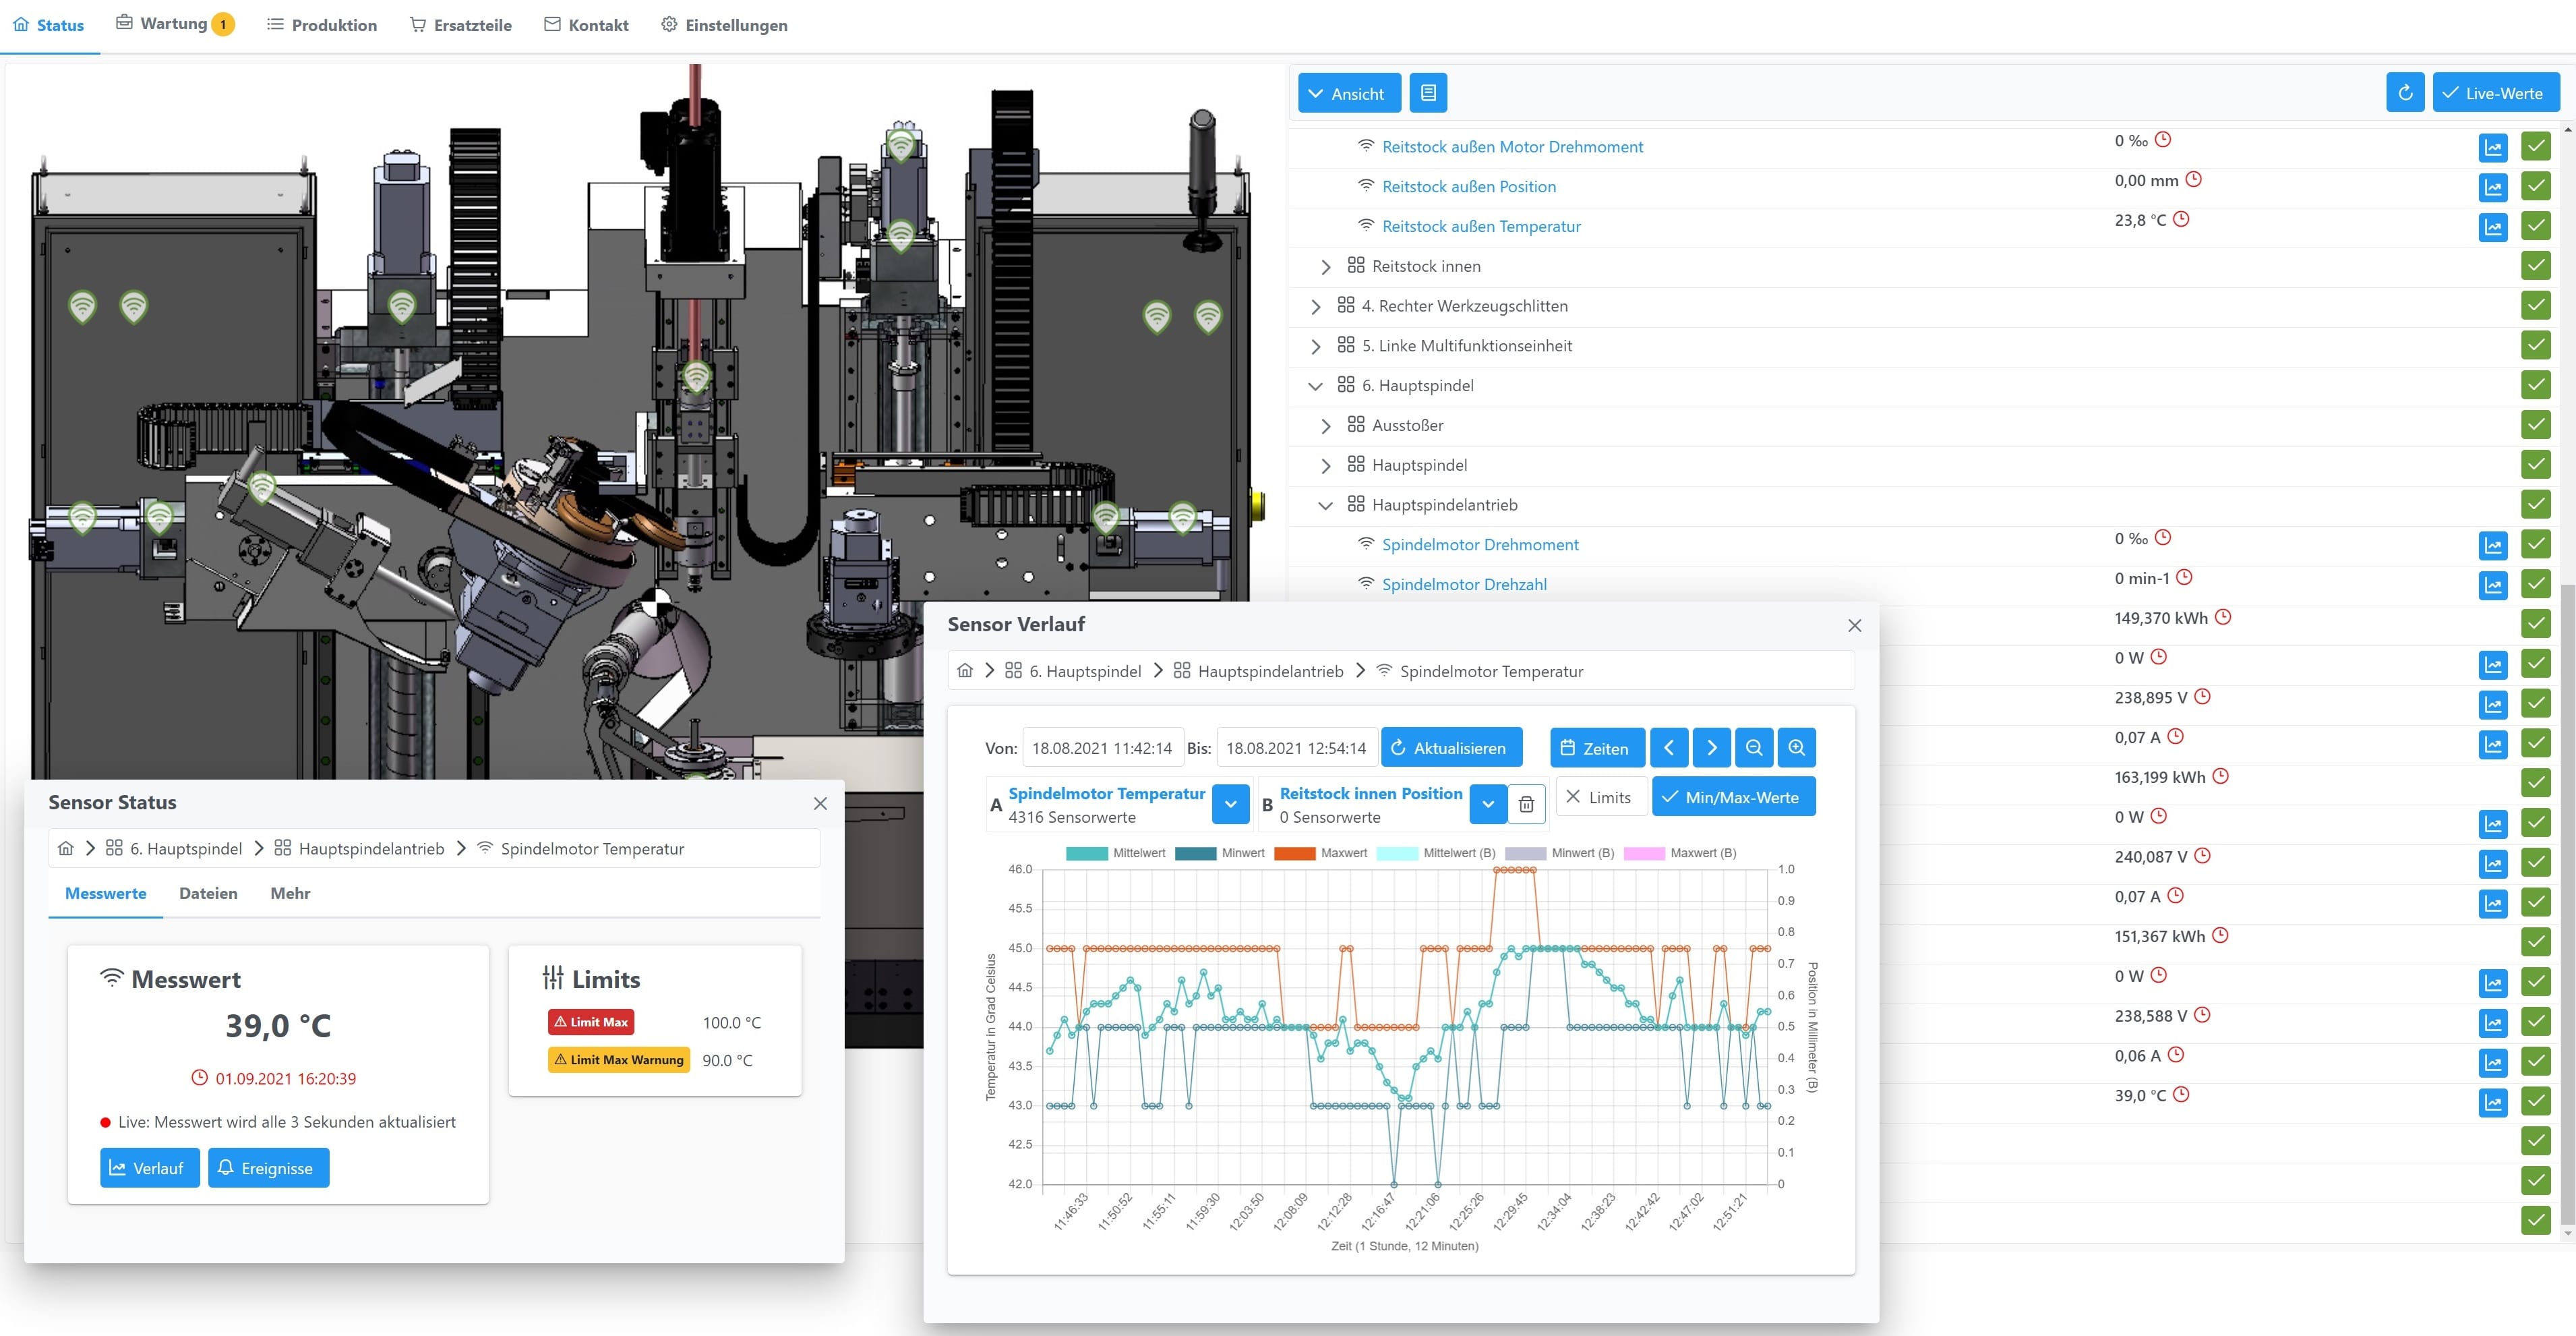The width and height of the screenshot is (2576, 1336).
Task: Open the Wartung menu tab
Action: click(x=174, y=24)
